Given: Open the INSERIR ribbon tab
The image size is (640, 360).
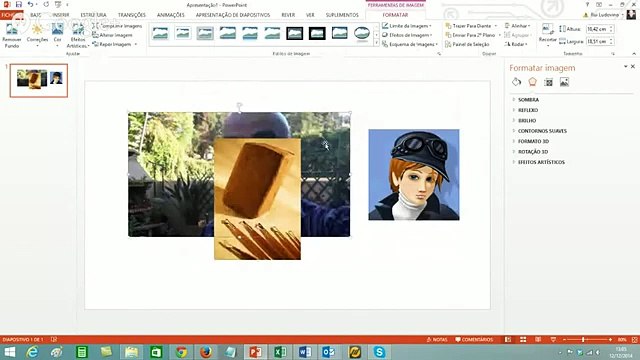Looking at the screenshot, I should [x=61, y=15].
